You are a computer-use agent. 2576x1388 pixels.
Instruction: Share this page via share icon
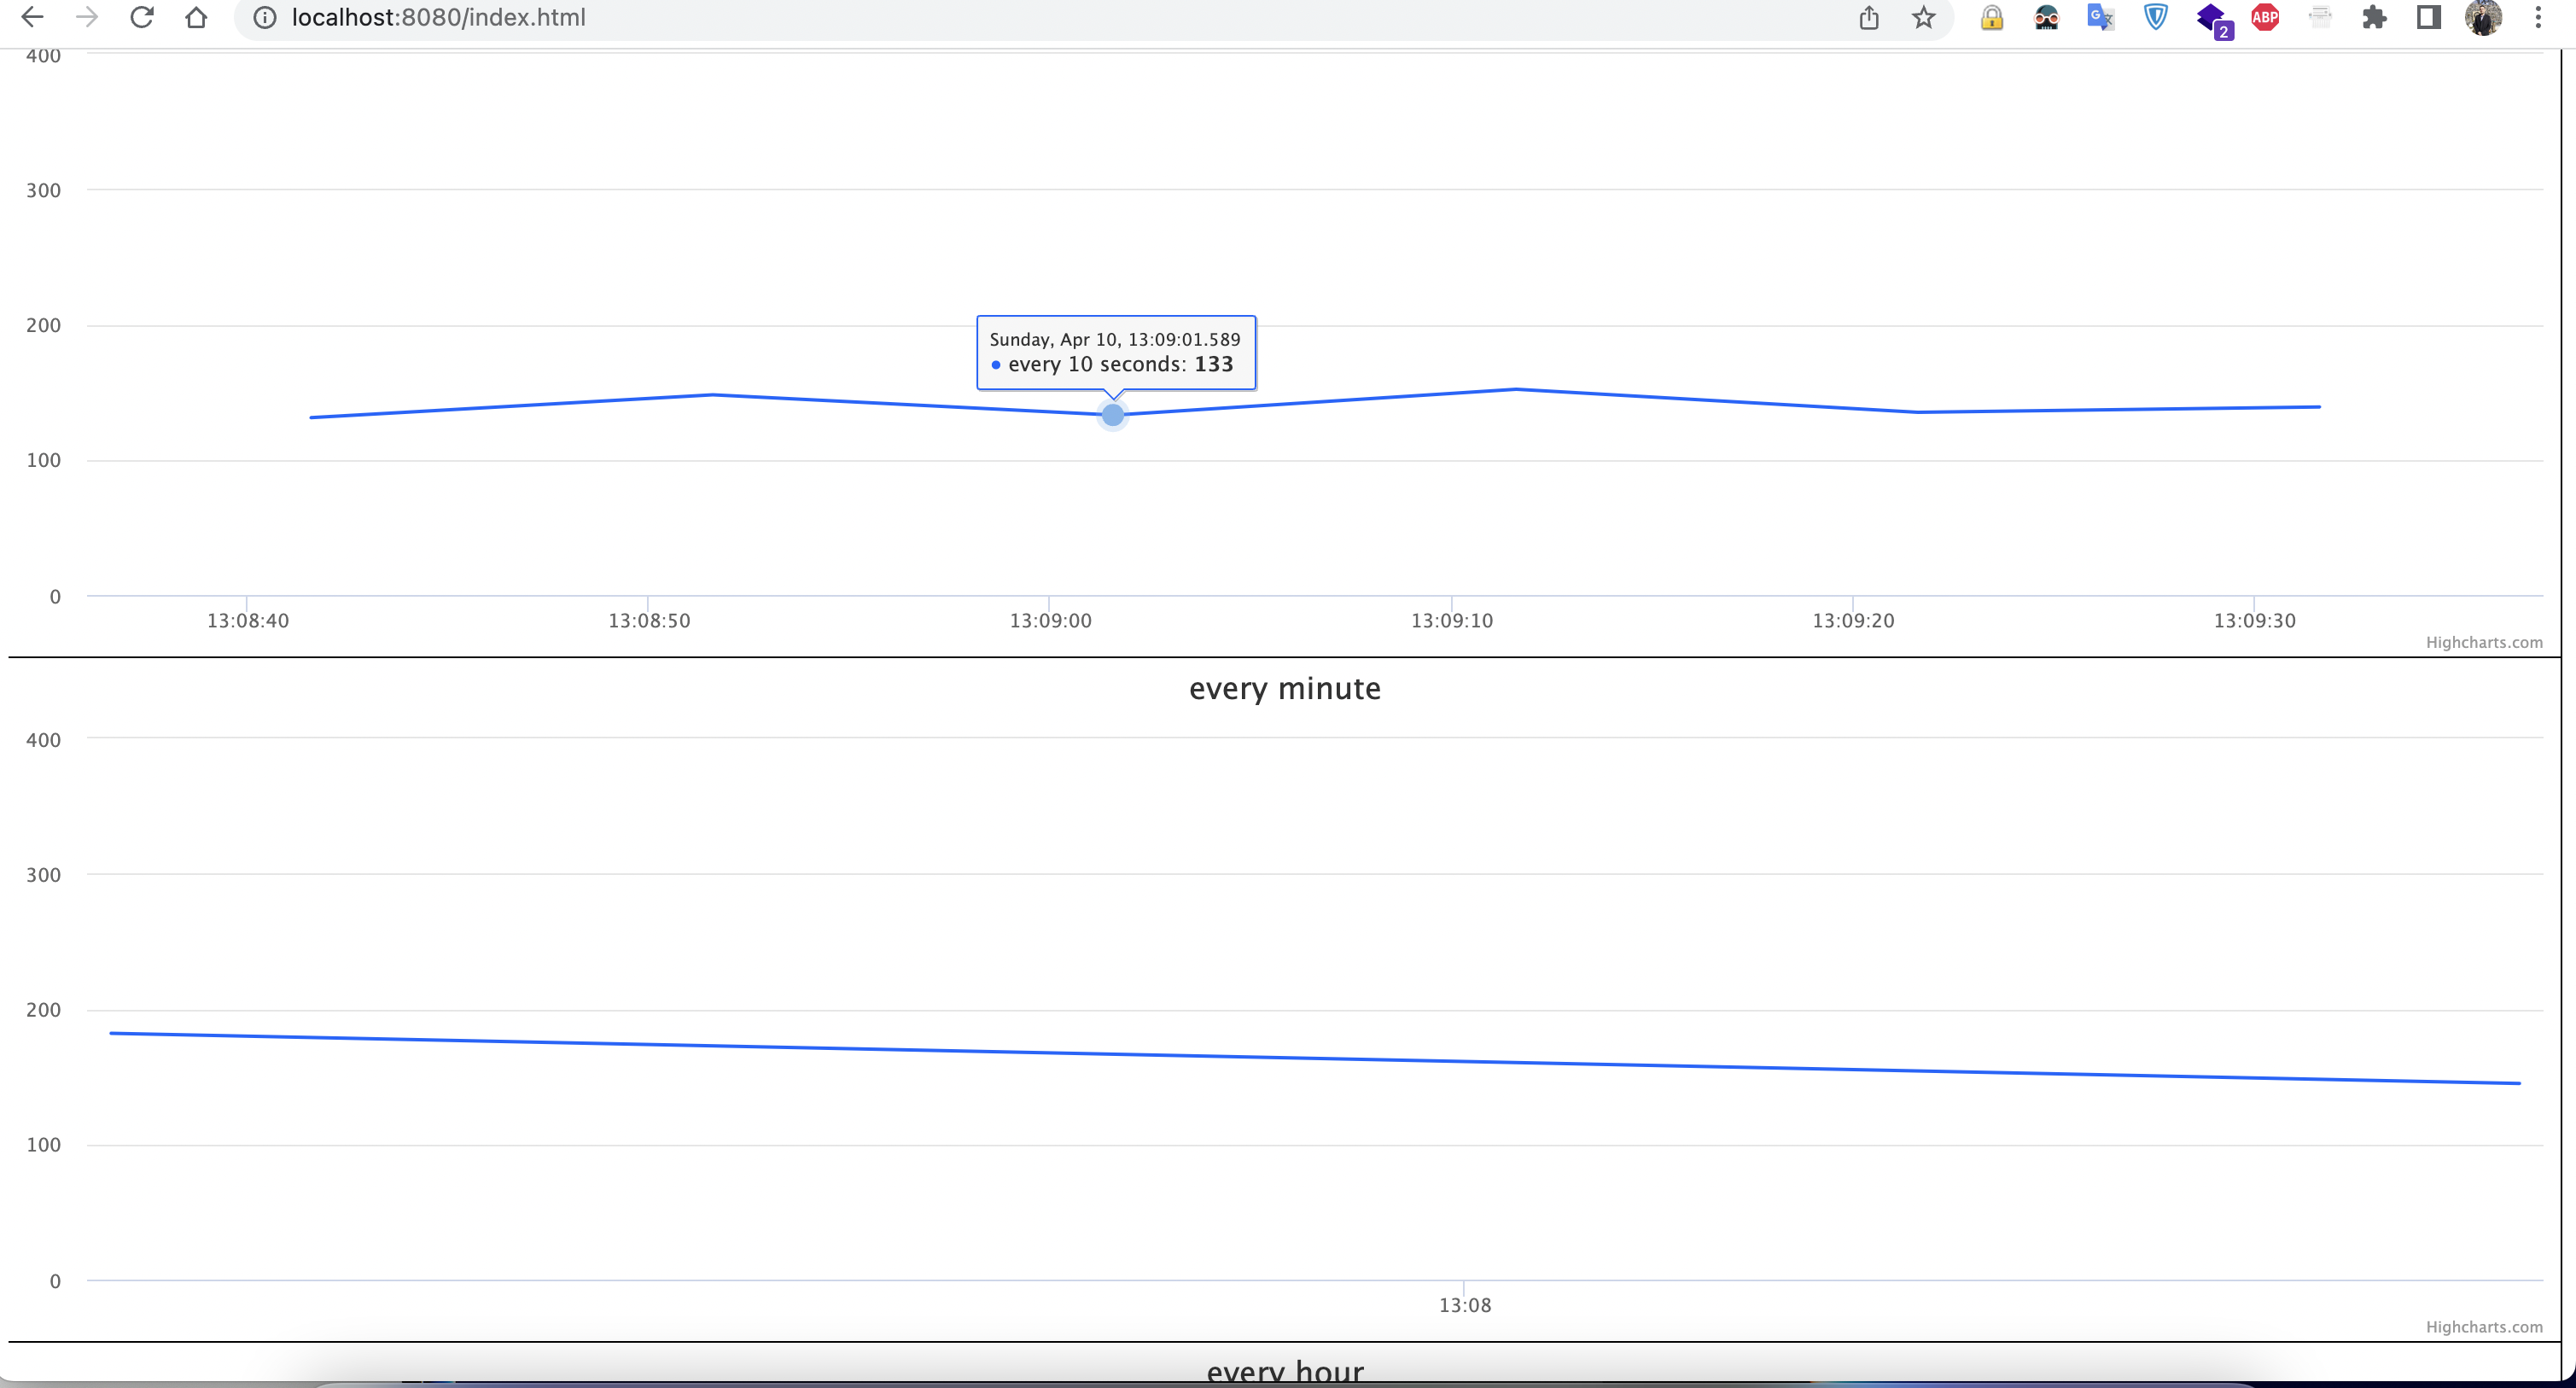(x=1869, y=17)
